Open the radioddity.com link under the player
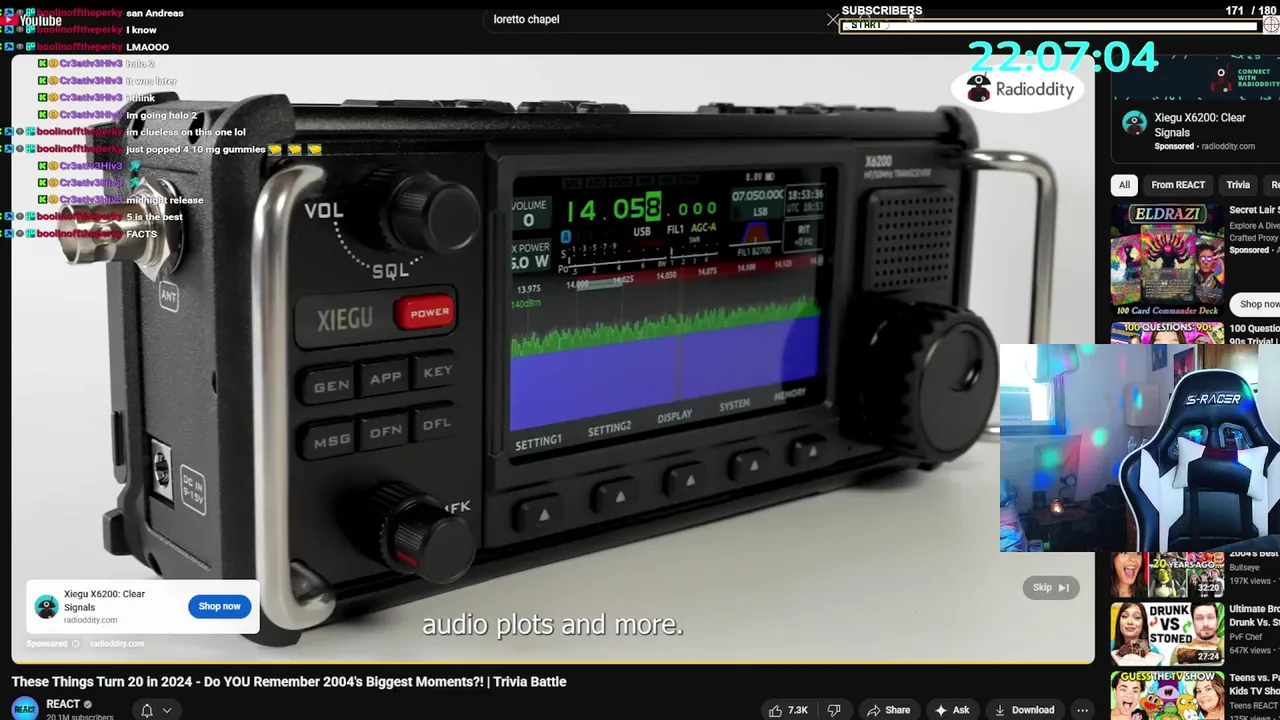The width and height of the screenshot is (1280, 720). [x=117, y=644]
